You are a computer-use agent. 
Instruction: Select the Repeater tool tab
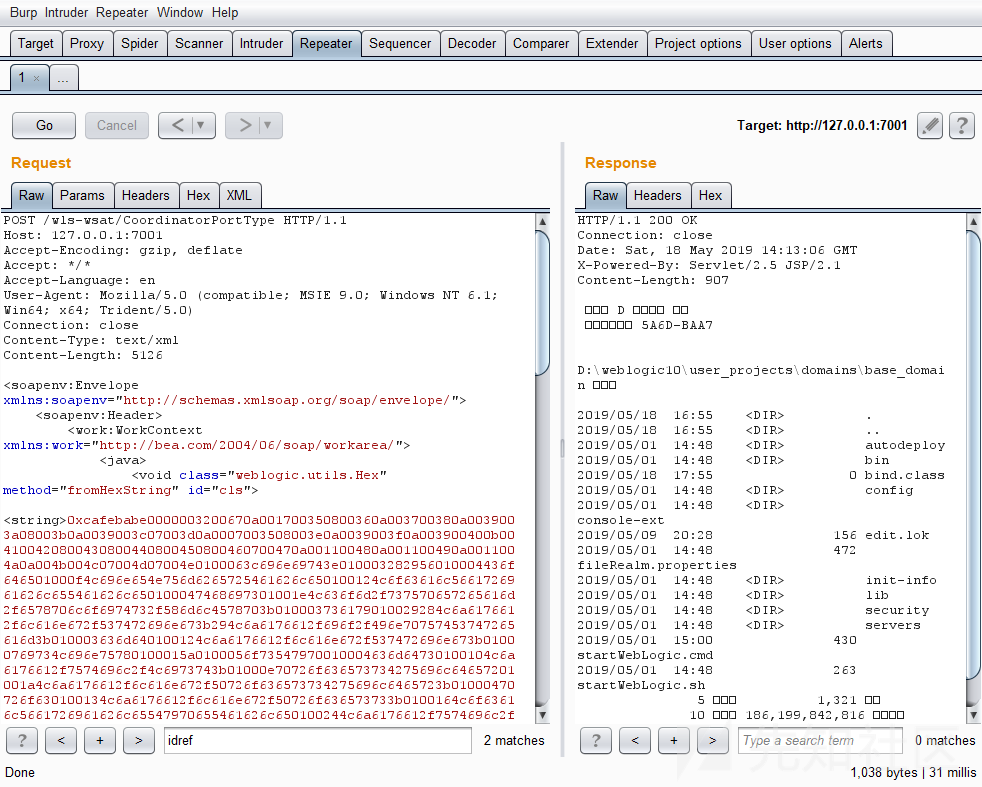326,44
